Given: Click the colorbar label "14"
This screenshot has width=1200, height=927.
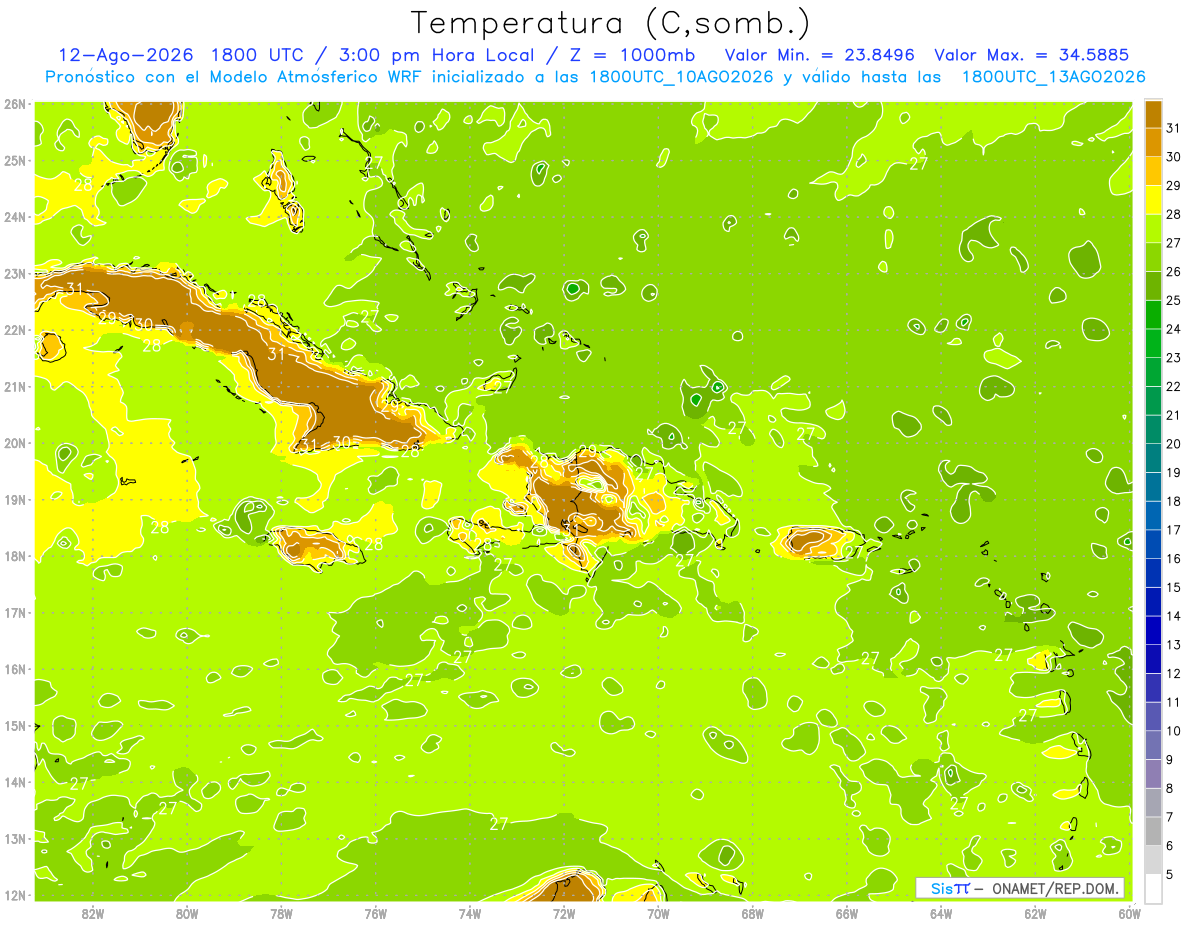Looking at the screenshot, I should pos(1174,616).
